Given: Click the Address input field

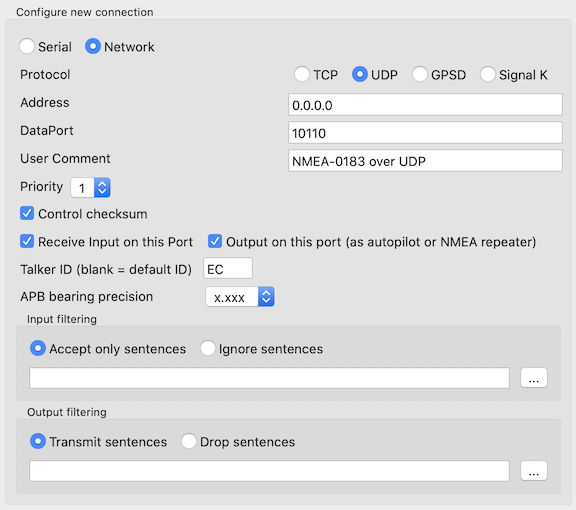Looking at the screenshot, I should pos(425,105).
